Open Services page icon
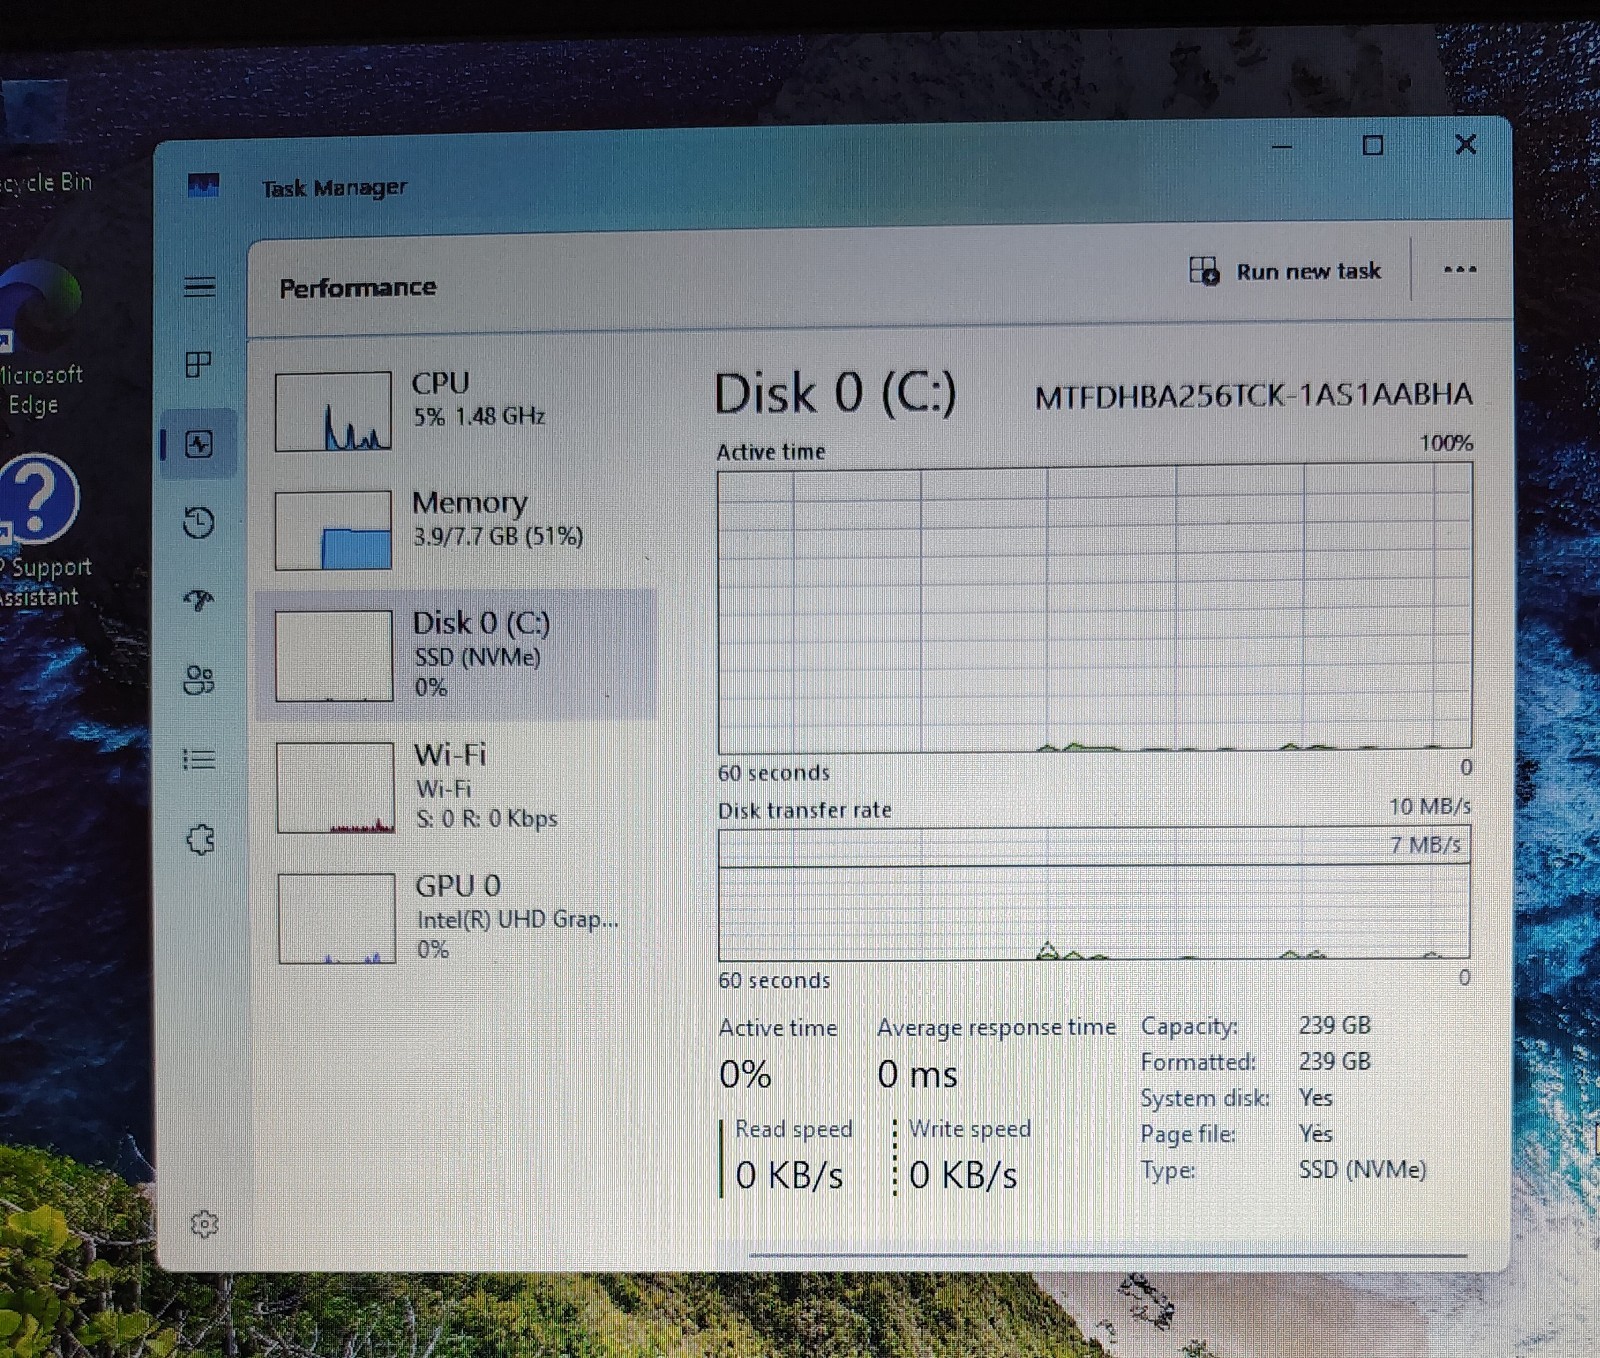 point(200,839)
